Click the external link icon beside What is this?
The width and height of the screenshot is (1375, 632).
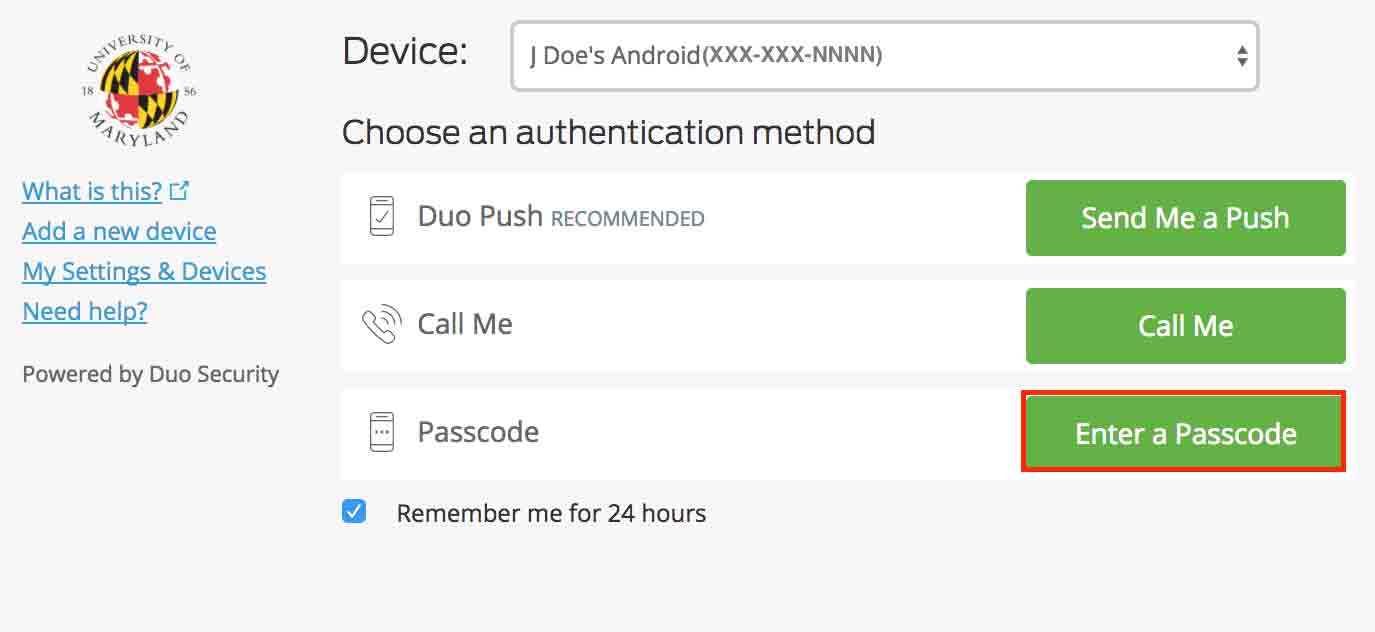(x=180, y=188)
